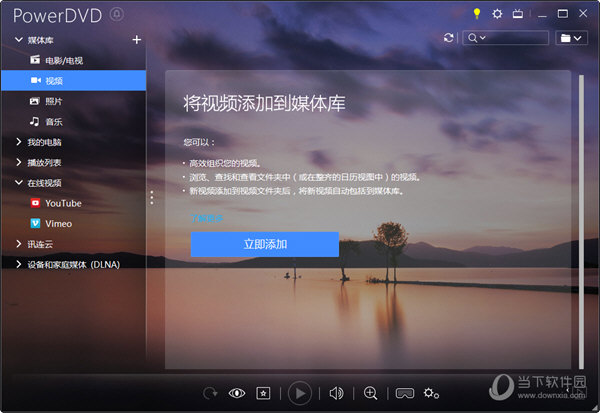Expand the 我的电脑 section
Screen dimensions: 600x413
coord(19,142)
